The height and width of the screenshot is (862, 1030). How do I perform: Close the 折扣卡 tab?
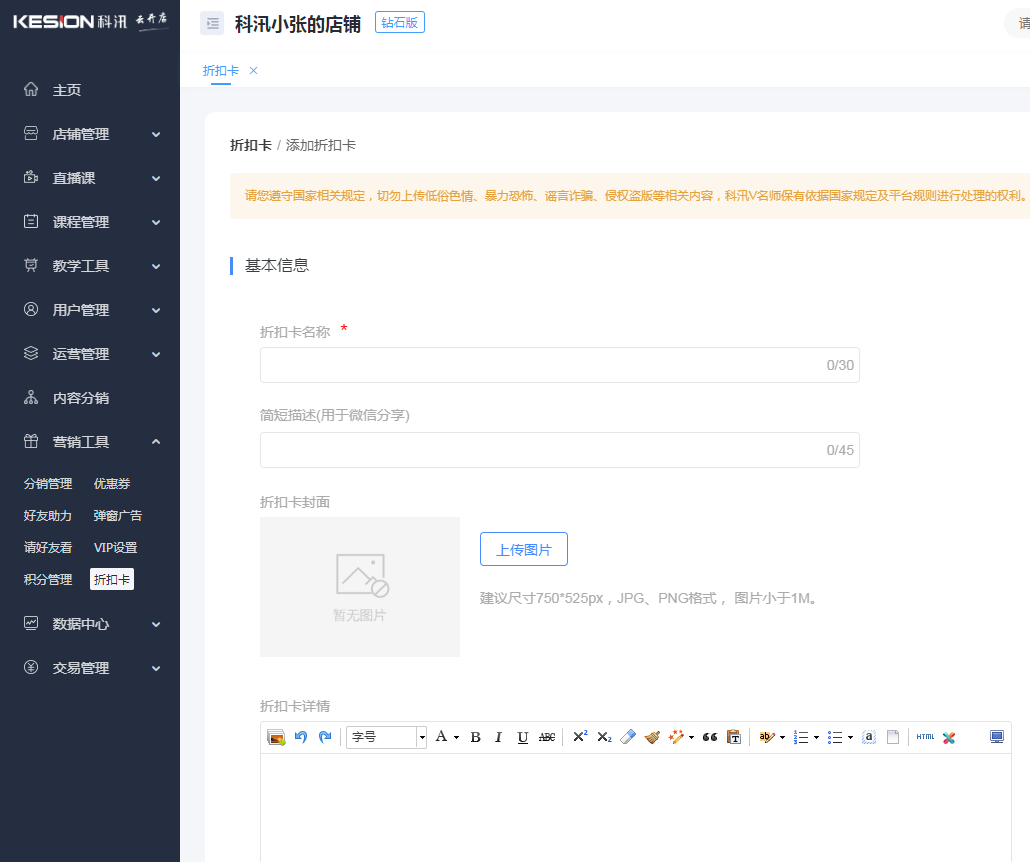click(x=253, y=71)
